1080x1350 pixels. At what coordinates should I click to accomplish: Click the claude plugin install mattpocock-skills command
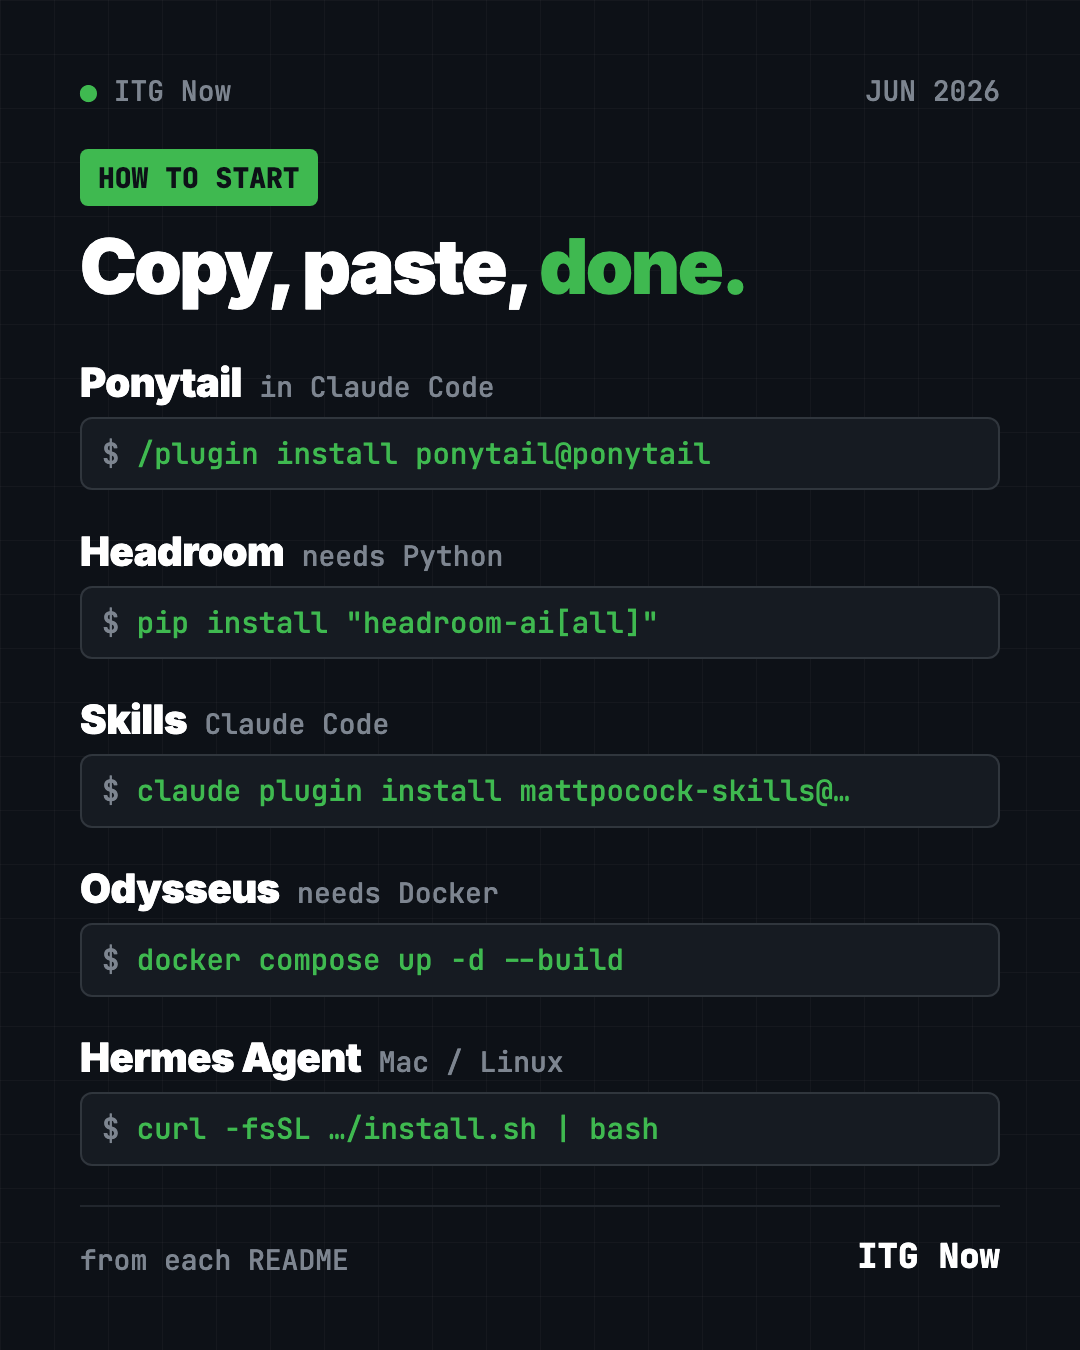(540, 791)
